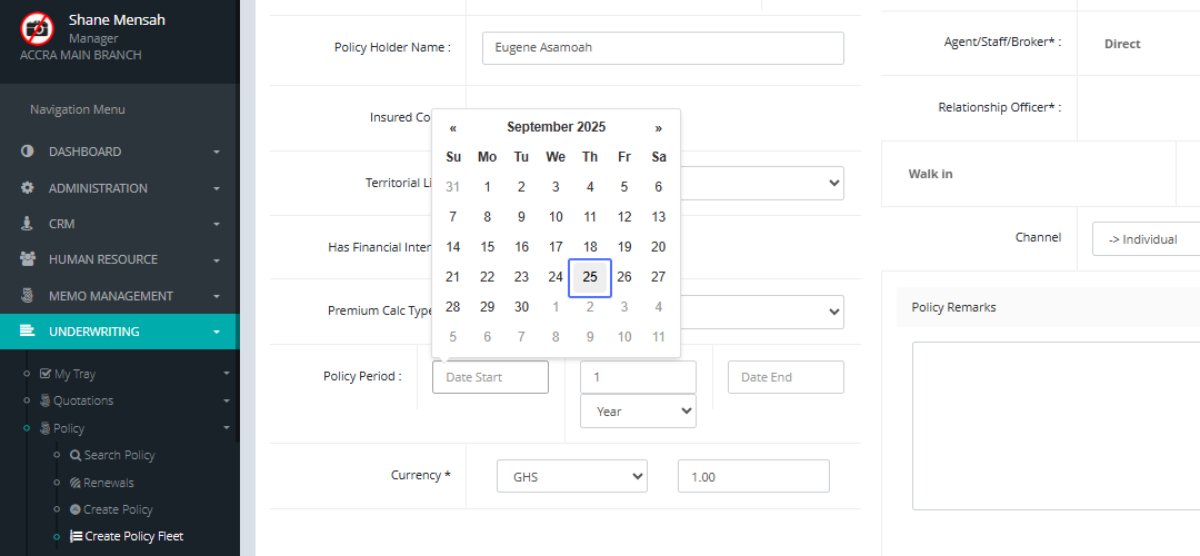Go to previous month in calendar
Viewport: 1200px width, 556px height.
(453, 128)
